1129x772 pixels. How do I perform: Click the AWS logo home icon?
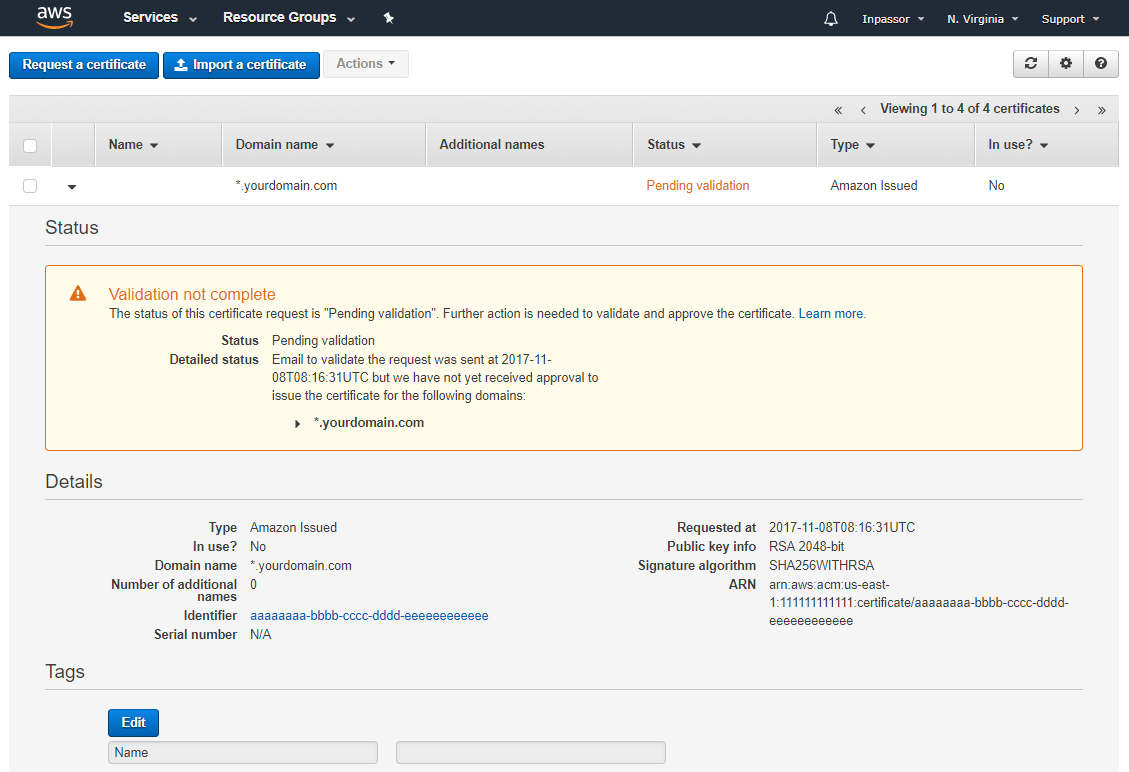coord(53,17)
